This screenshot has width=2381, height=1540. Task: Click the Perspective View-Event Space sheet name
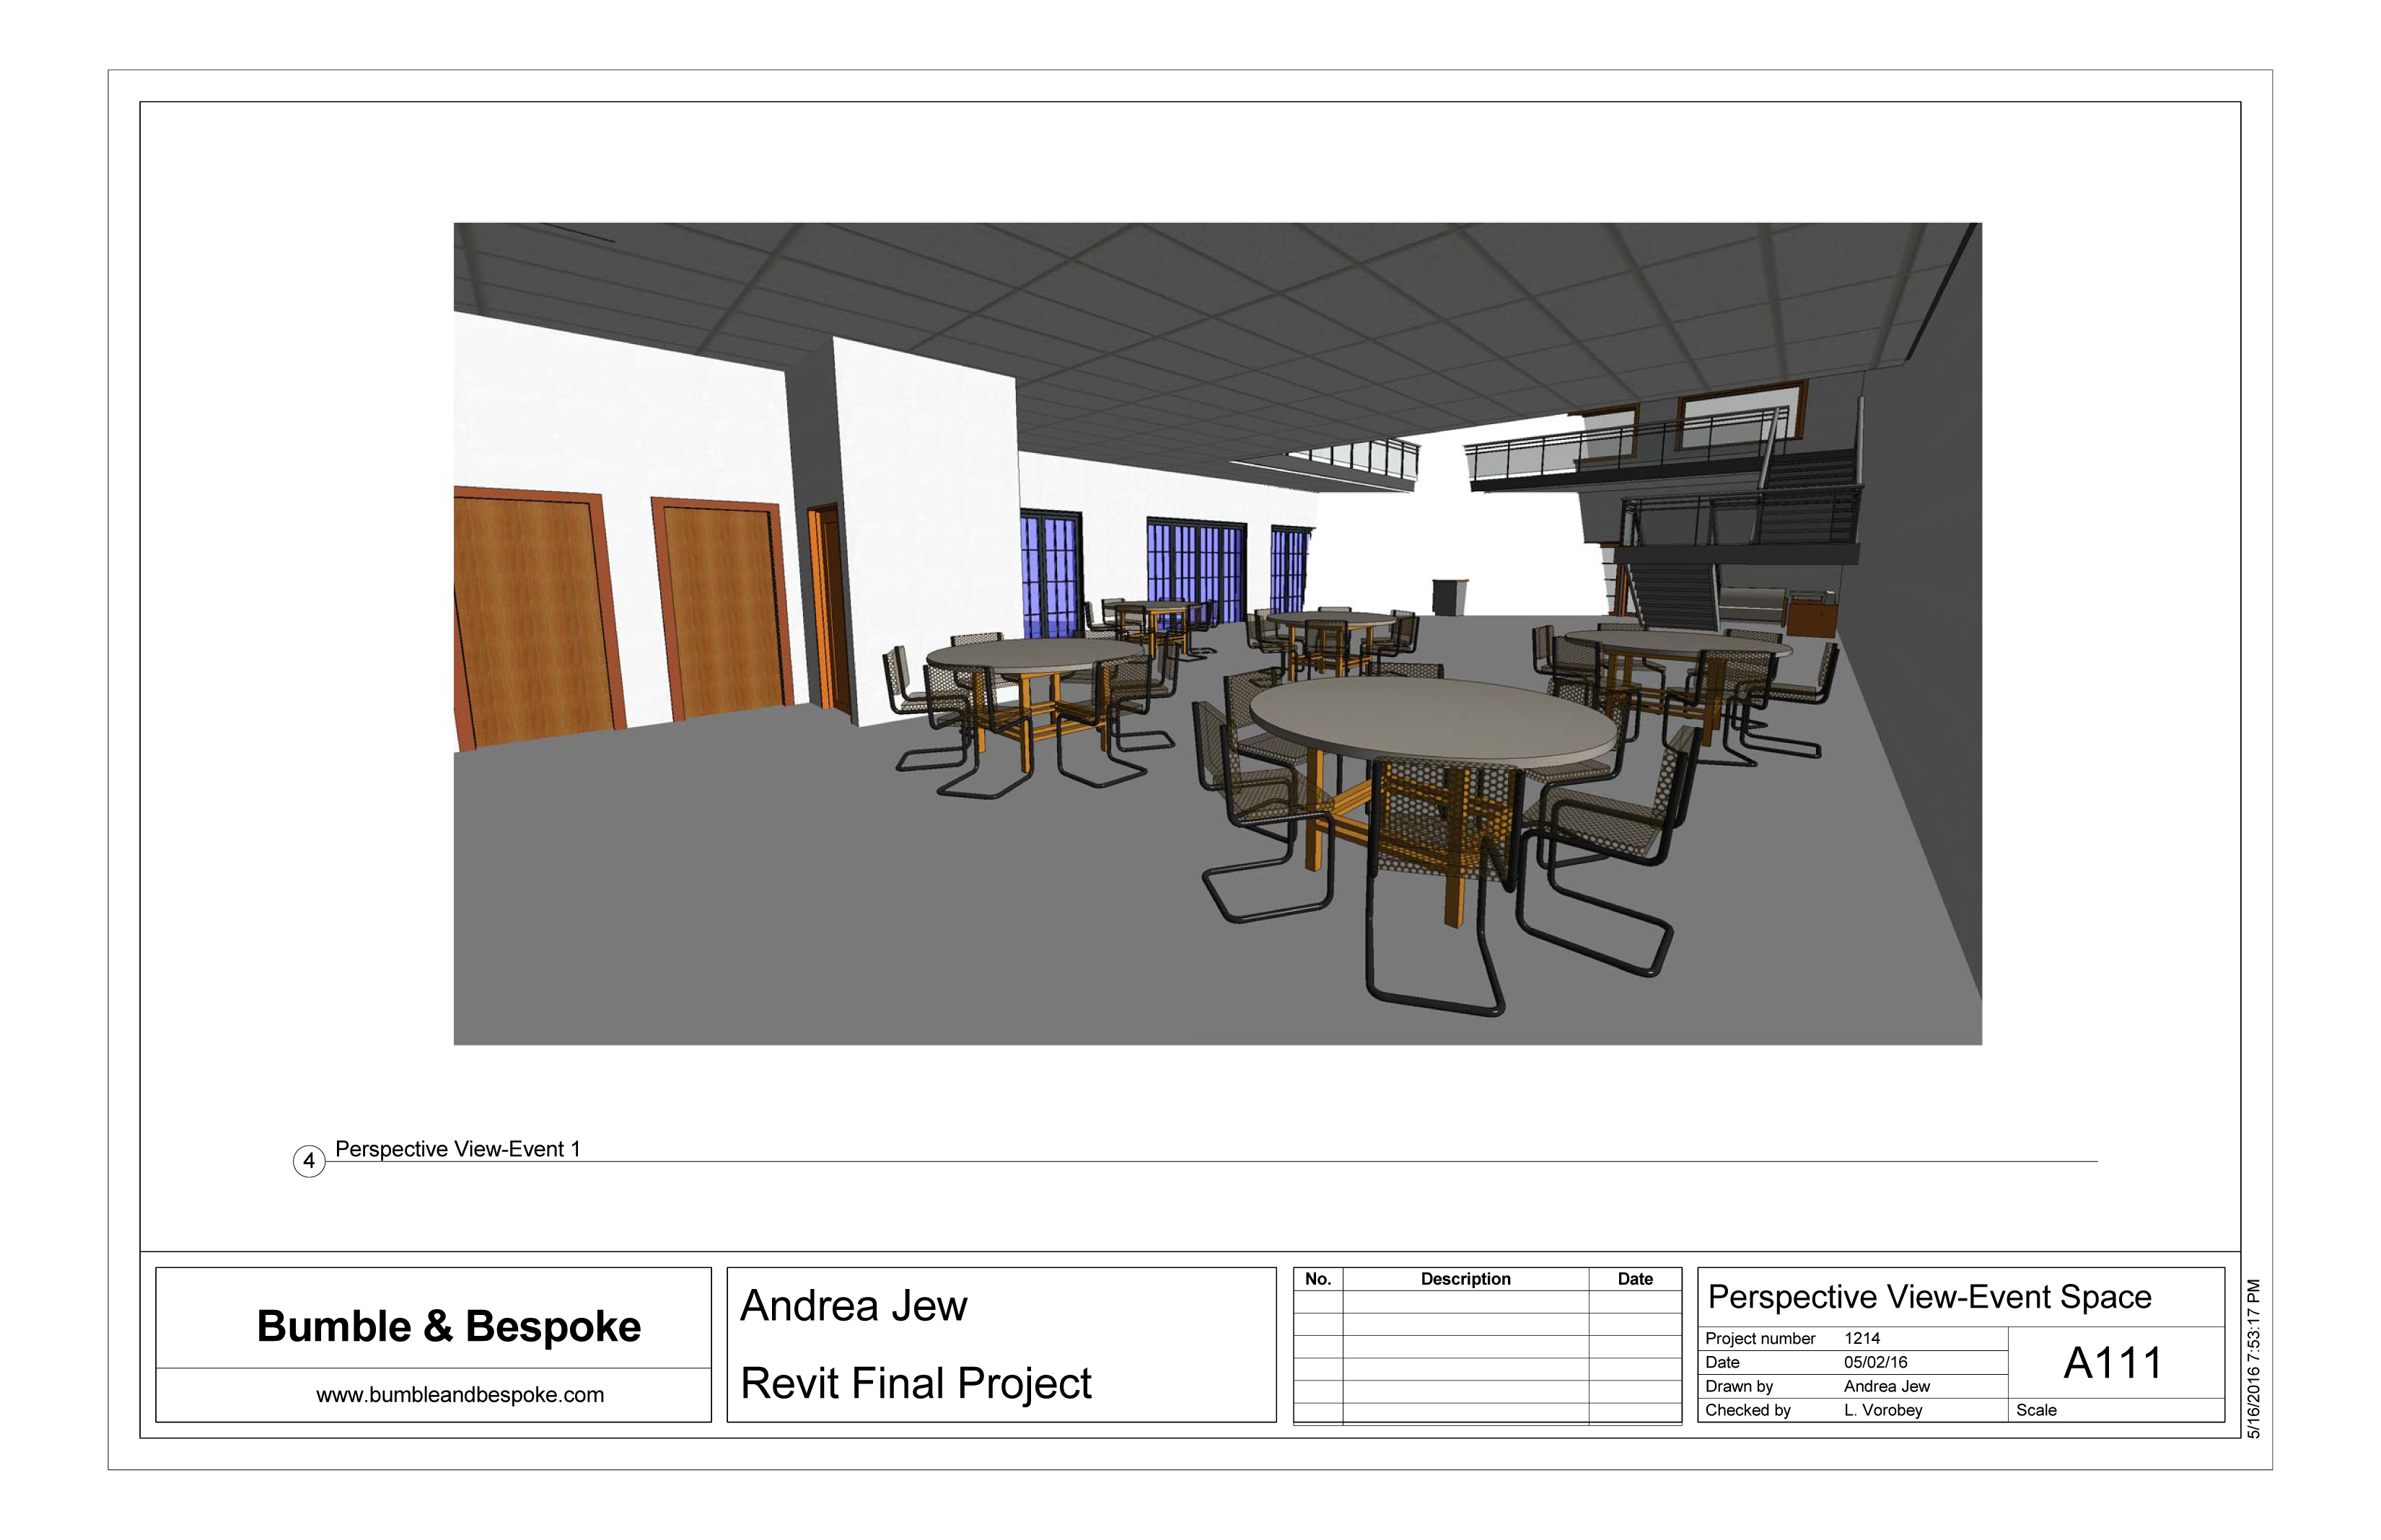point(1929,1297)
